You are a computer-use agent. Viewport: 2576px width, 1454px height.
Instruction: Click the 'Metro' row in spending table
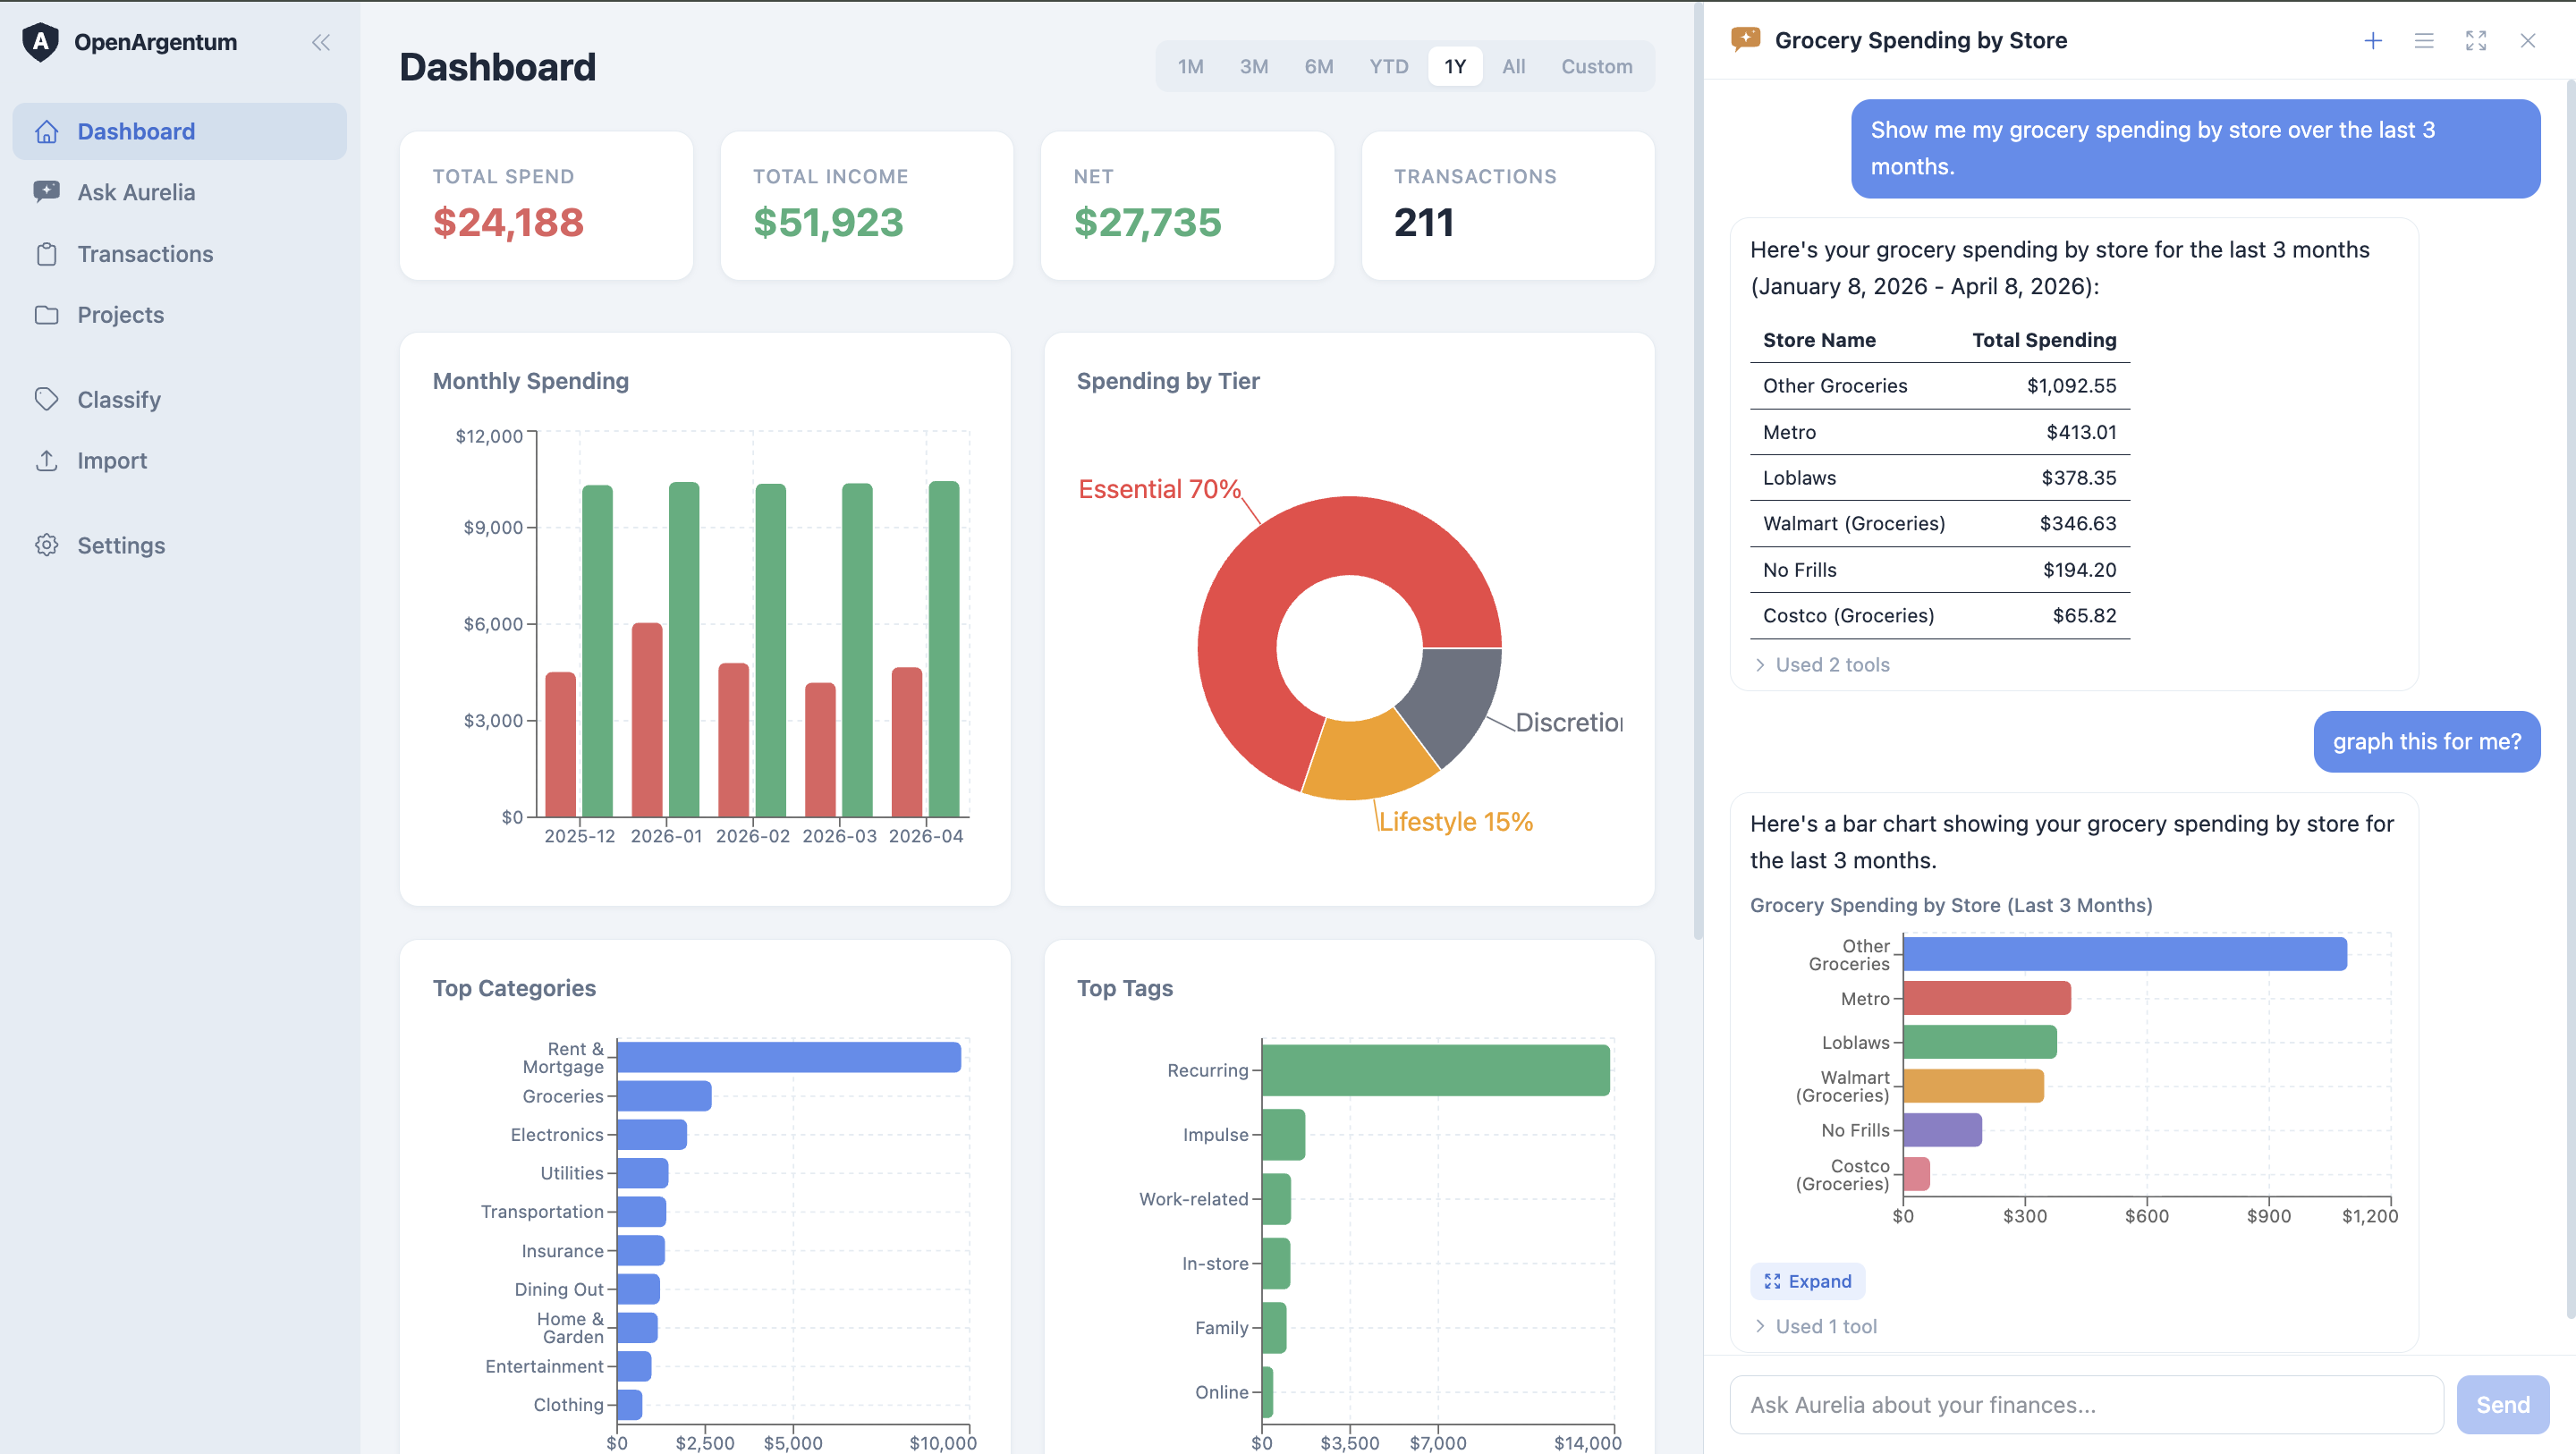point(1940,432)
